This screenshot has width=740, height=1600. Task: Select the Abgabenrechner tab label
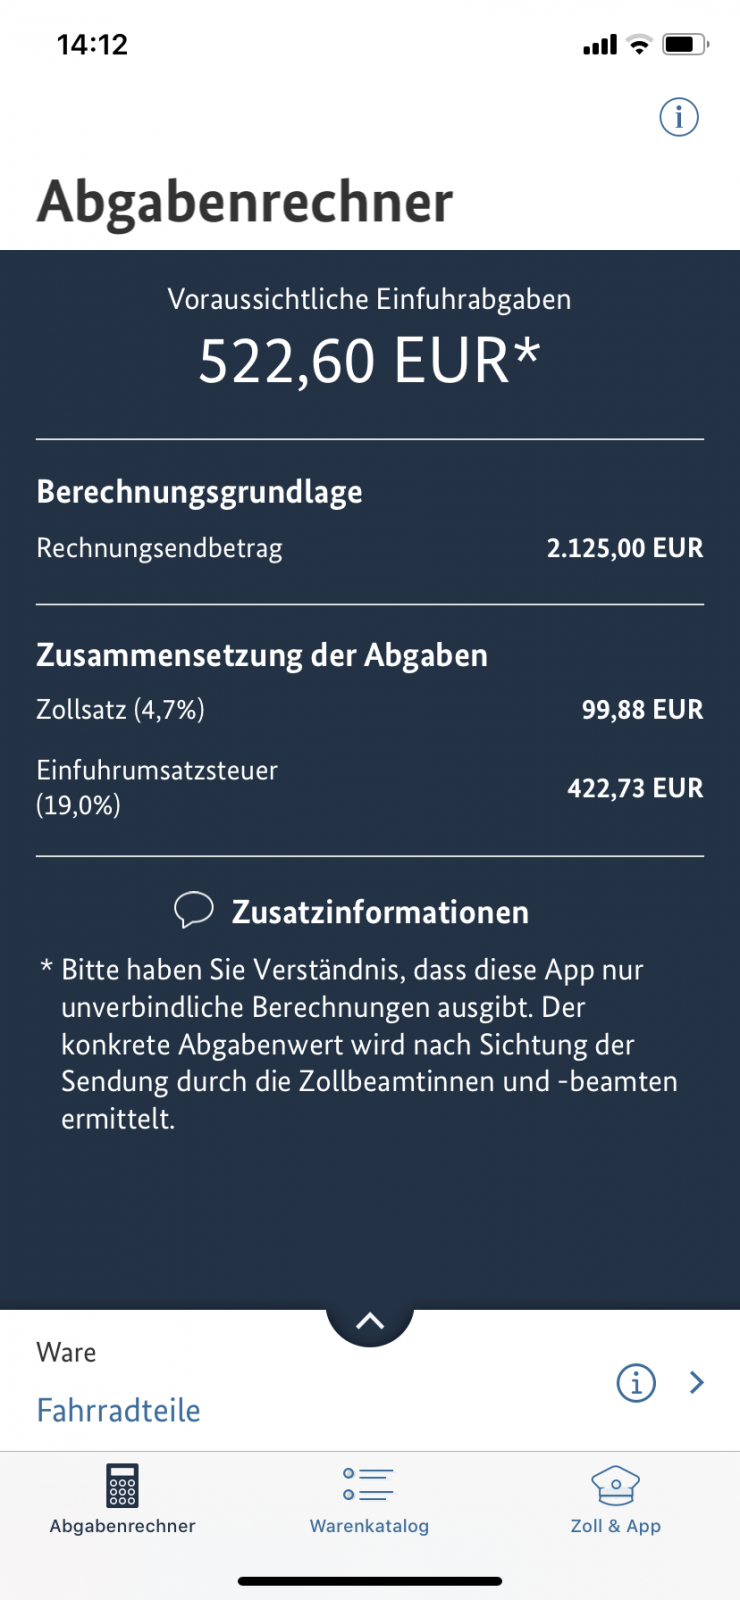pos(123,1526)
